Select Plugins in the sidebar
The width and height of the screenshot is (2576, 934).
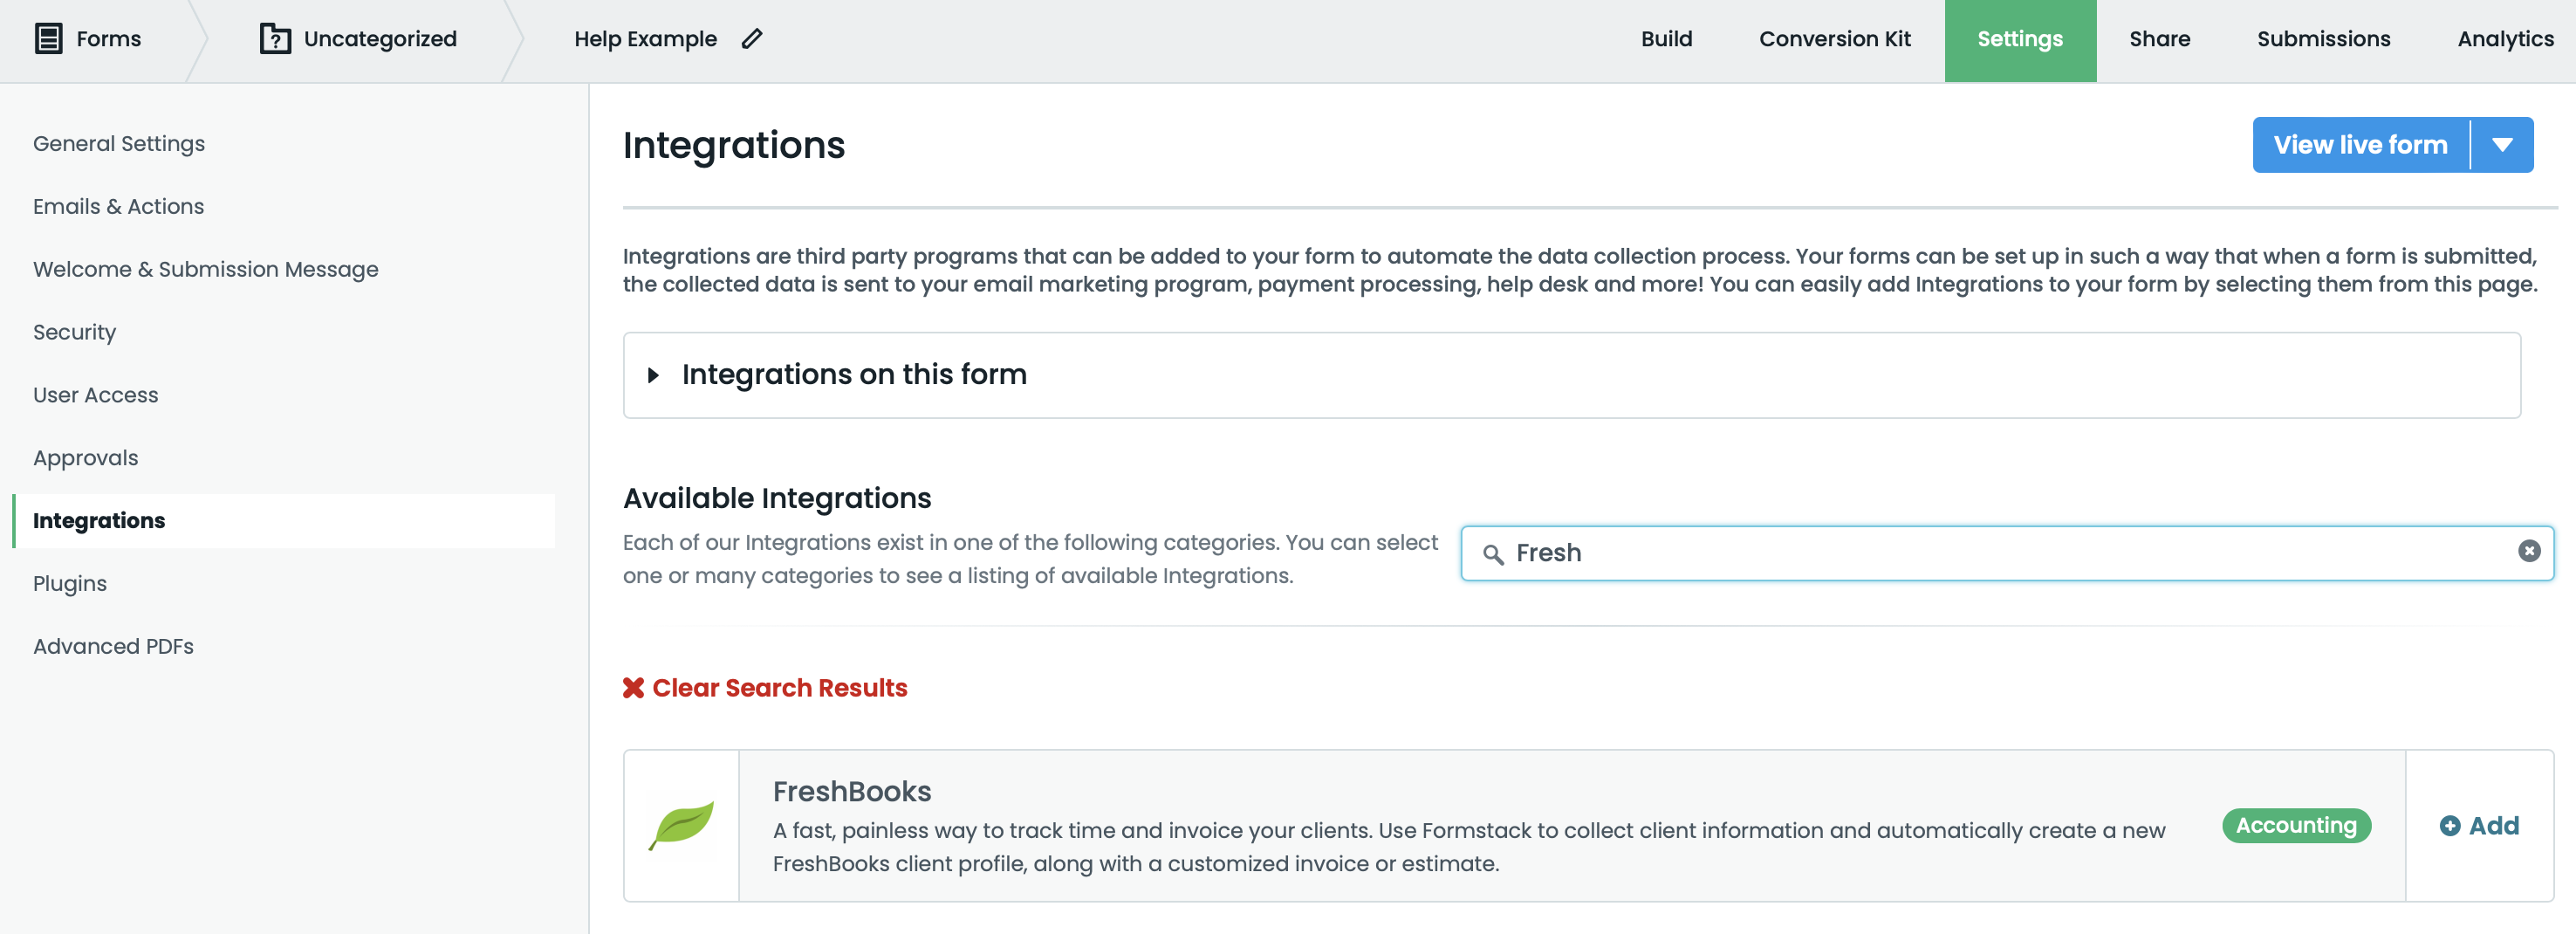(x=70, y=584)
